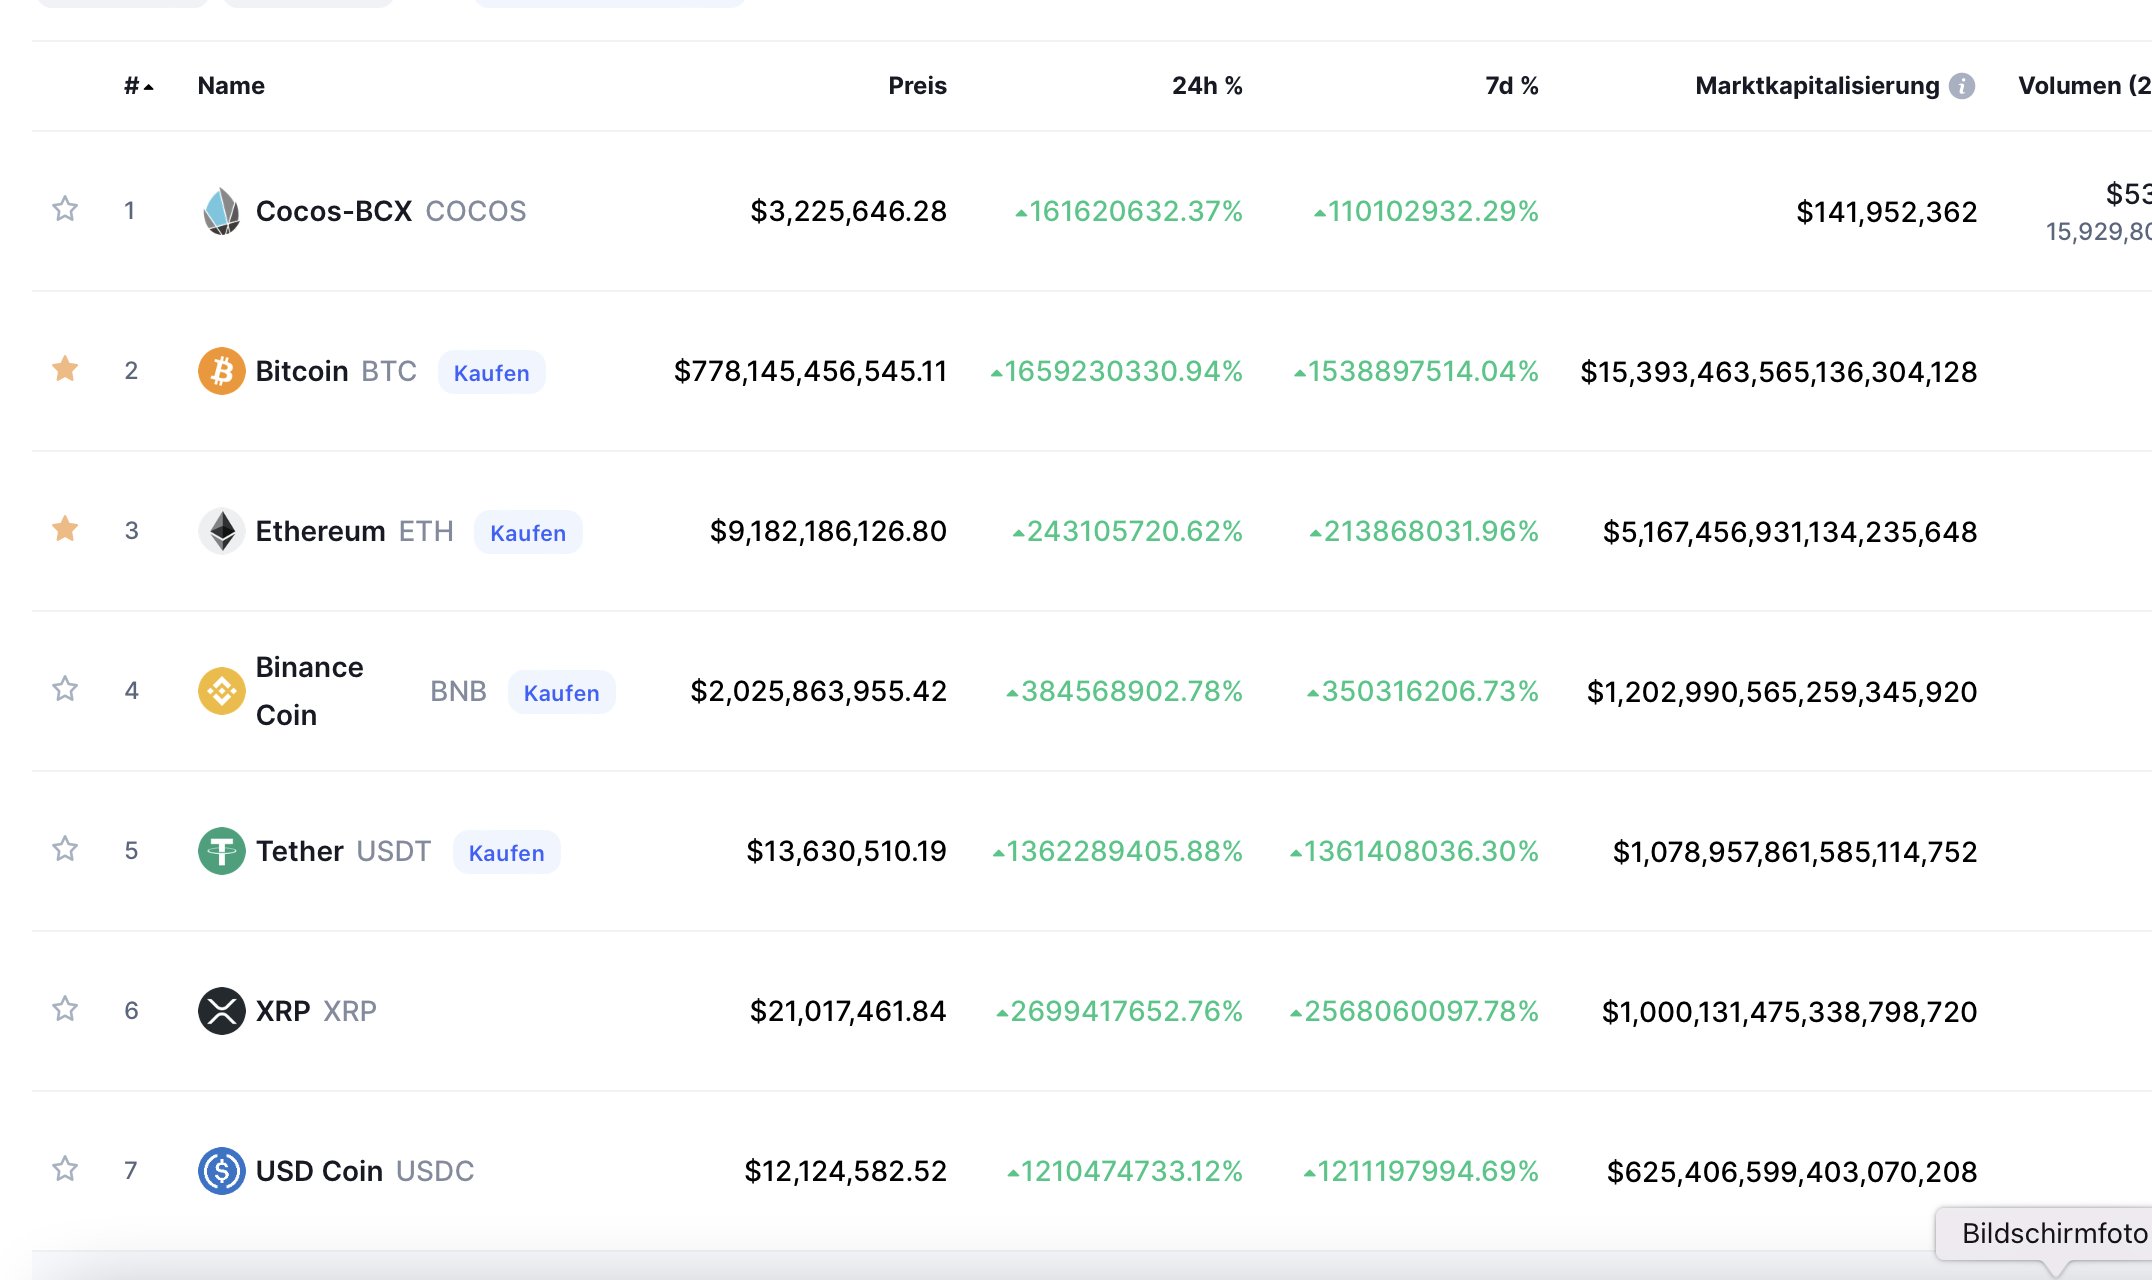Click Bitcoin 24h change 1659230330.94%
Screen dimensions: 2152x1280
click(1117, 371)
